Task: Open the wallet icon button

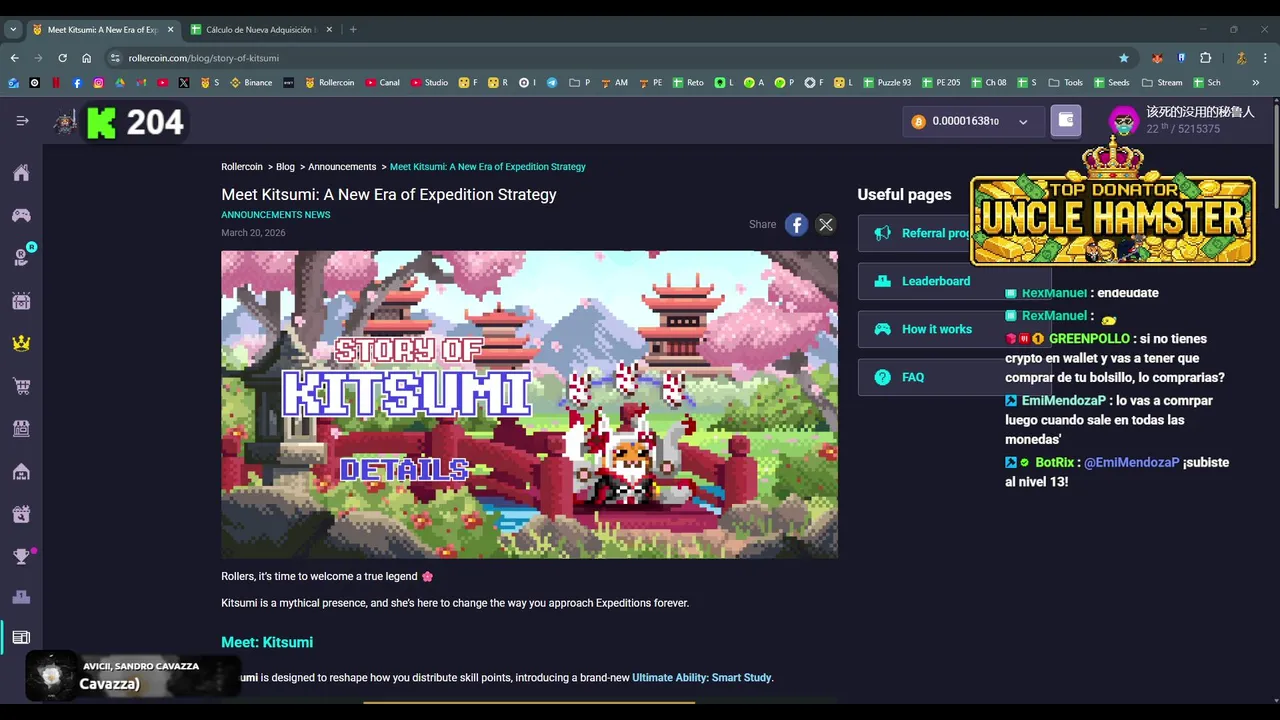Action: coord(1066,121)
